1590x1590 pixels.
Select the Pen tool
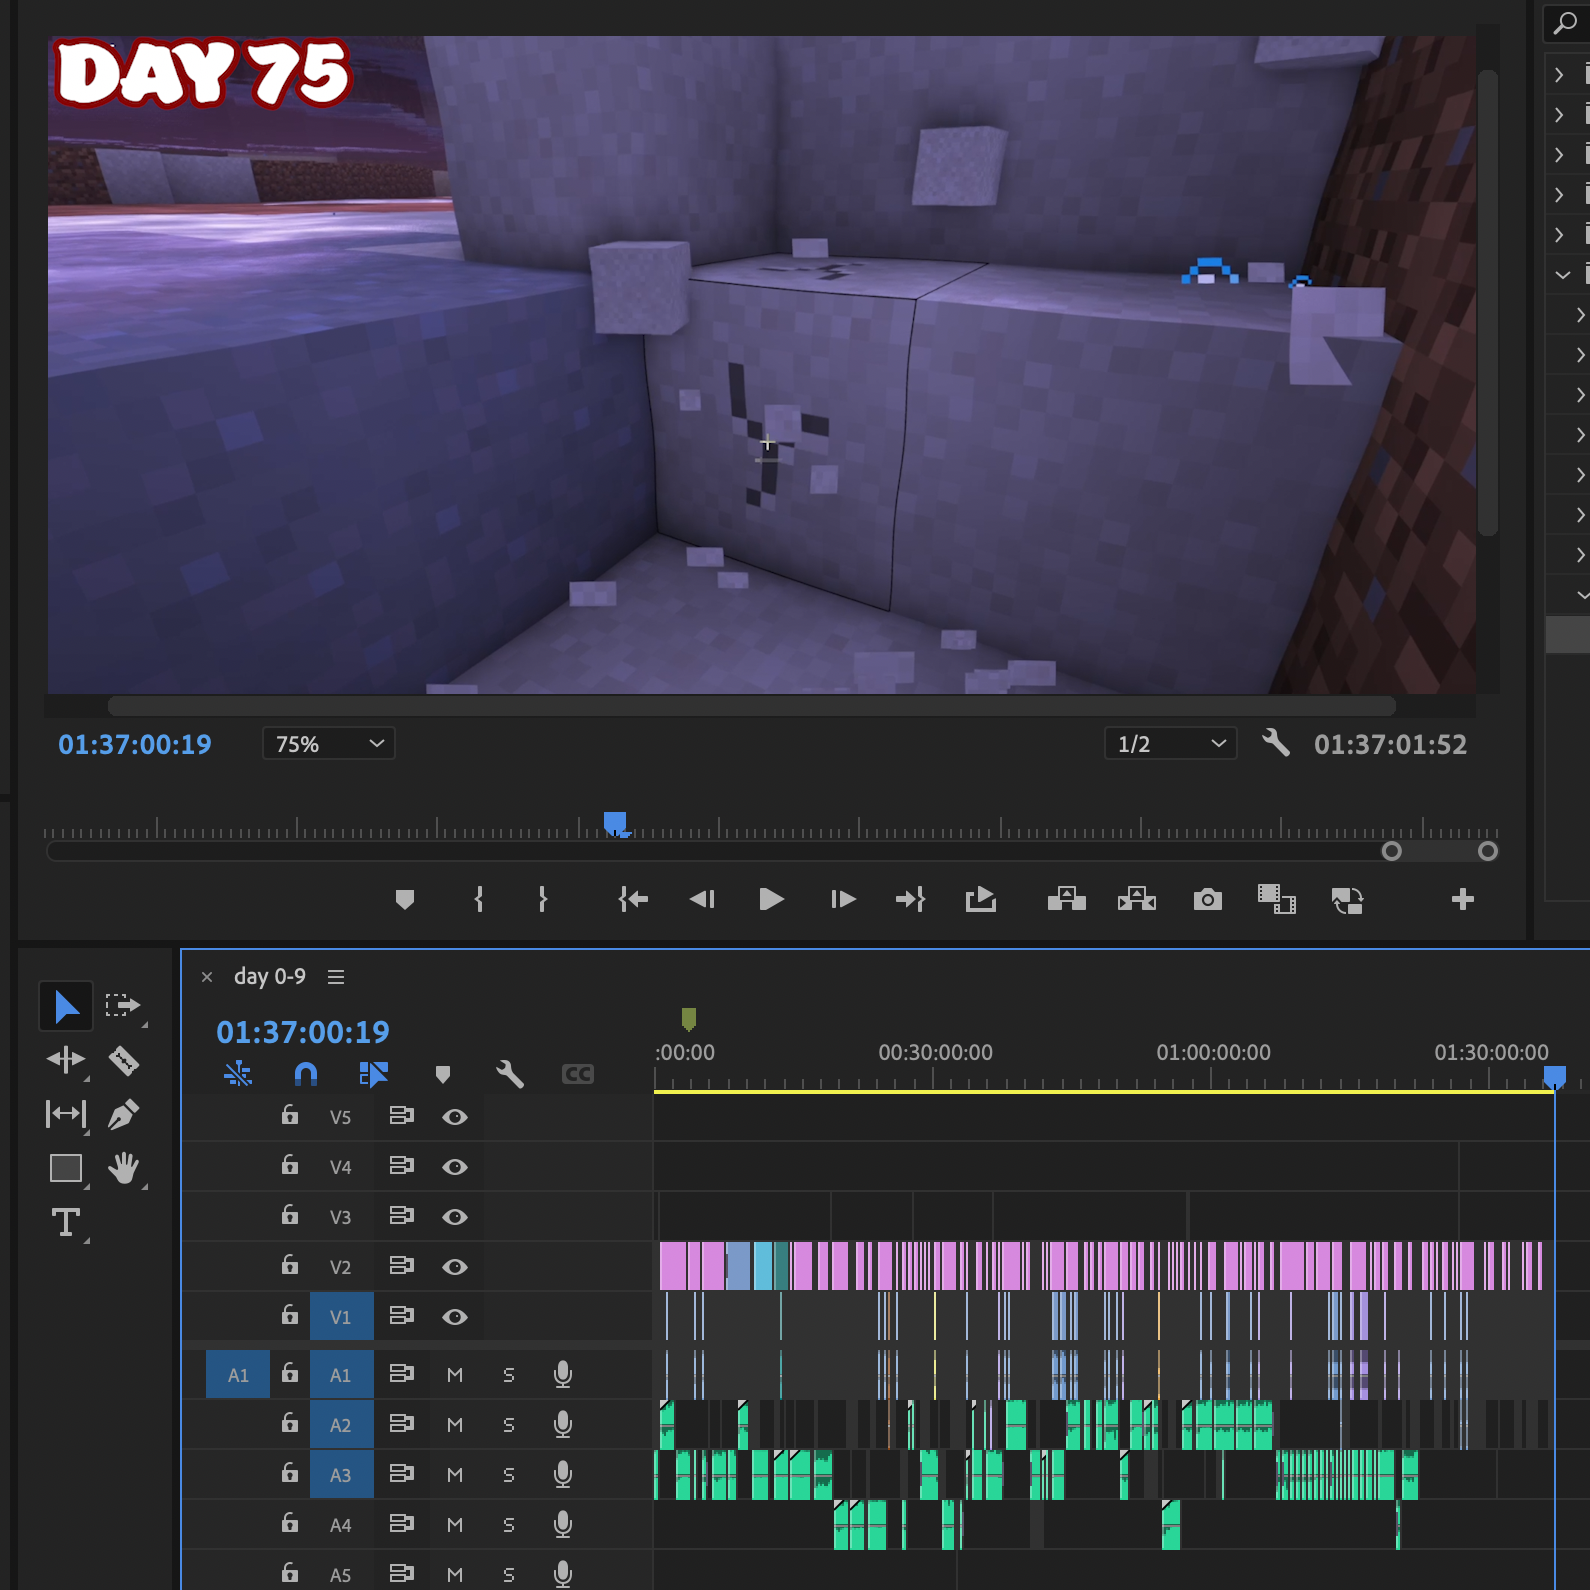coord(123,1114)
